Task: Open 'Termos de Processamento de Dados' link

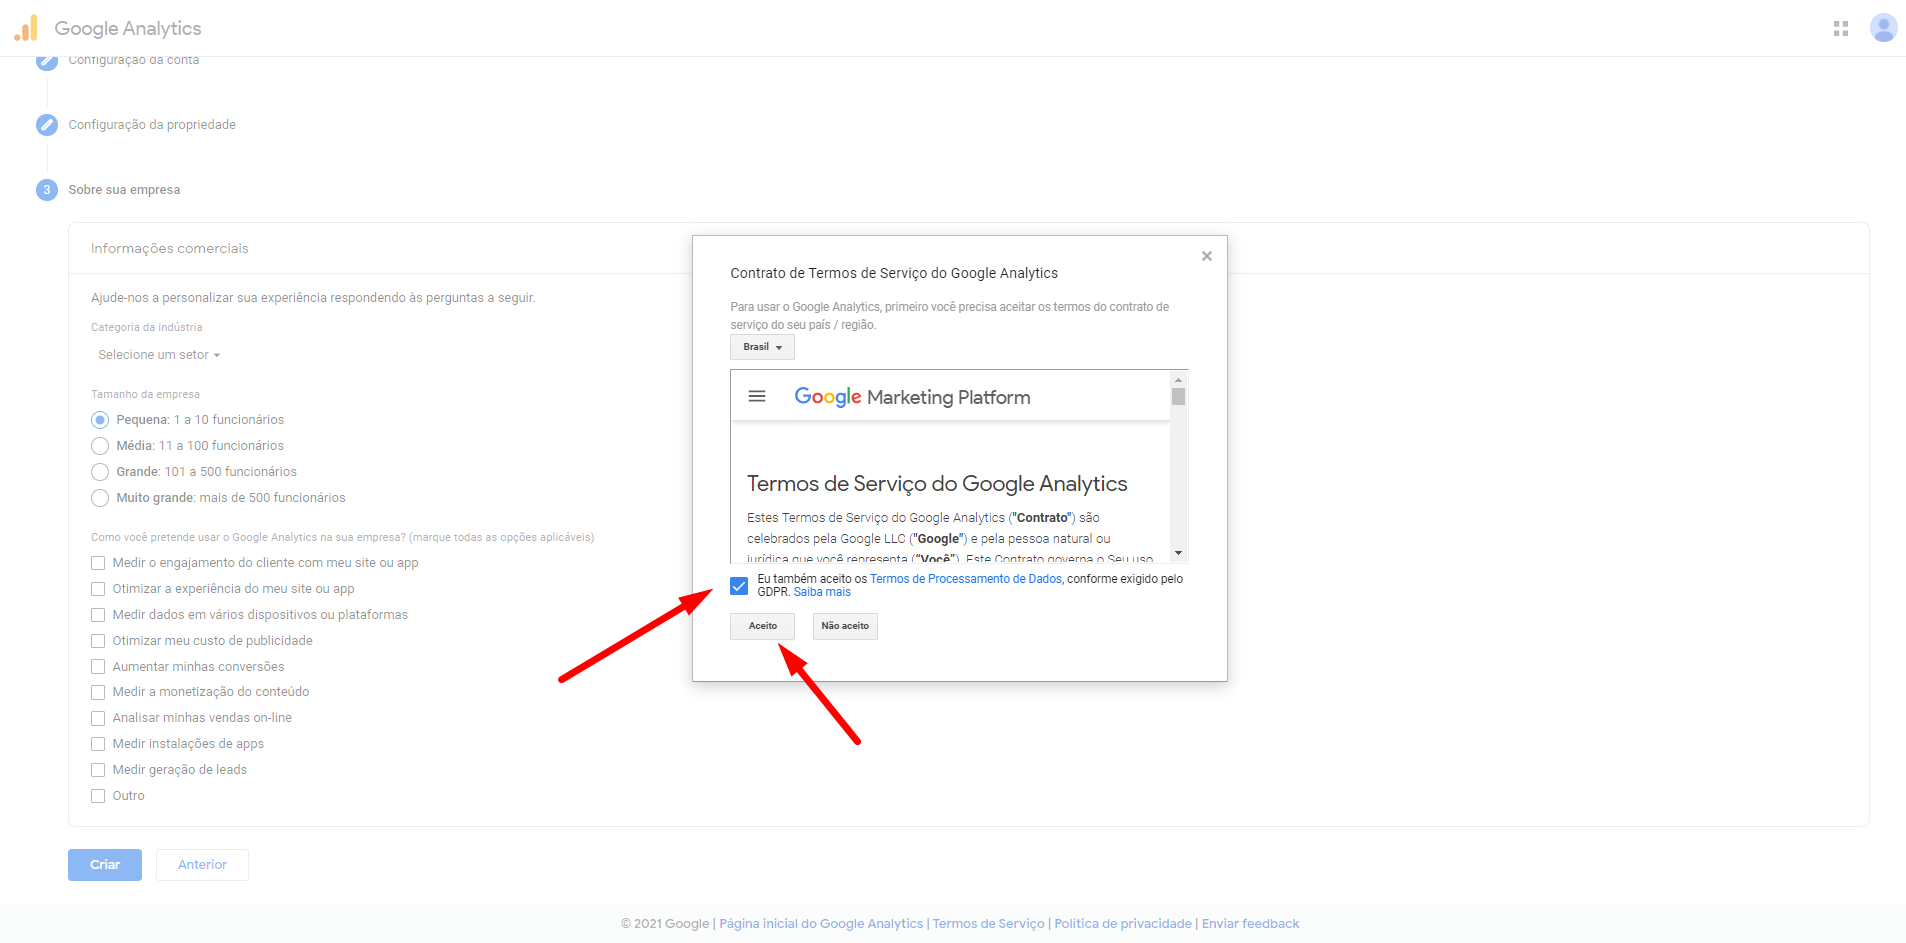Action: point(966,579)
